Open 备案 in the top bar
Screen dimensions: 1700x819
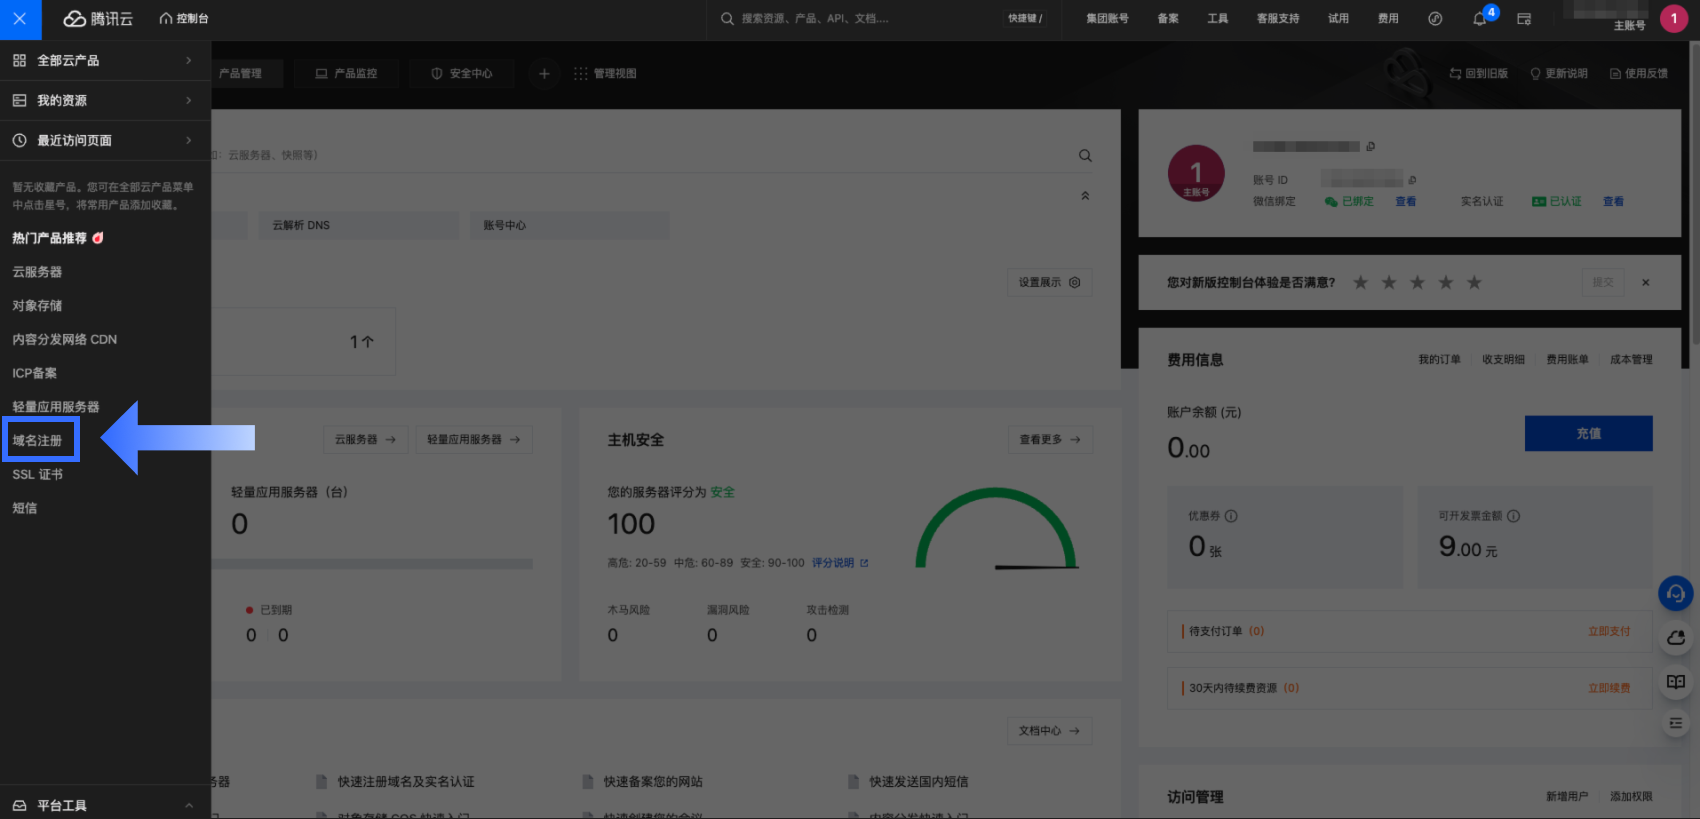tap(1168, 19)
